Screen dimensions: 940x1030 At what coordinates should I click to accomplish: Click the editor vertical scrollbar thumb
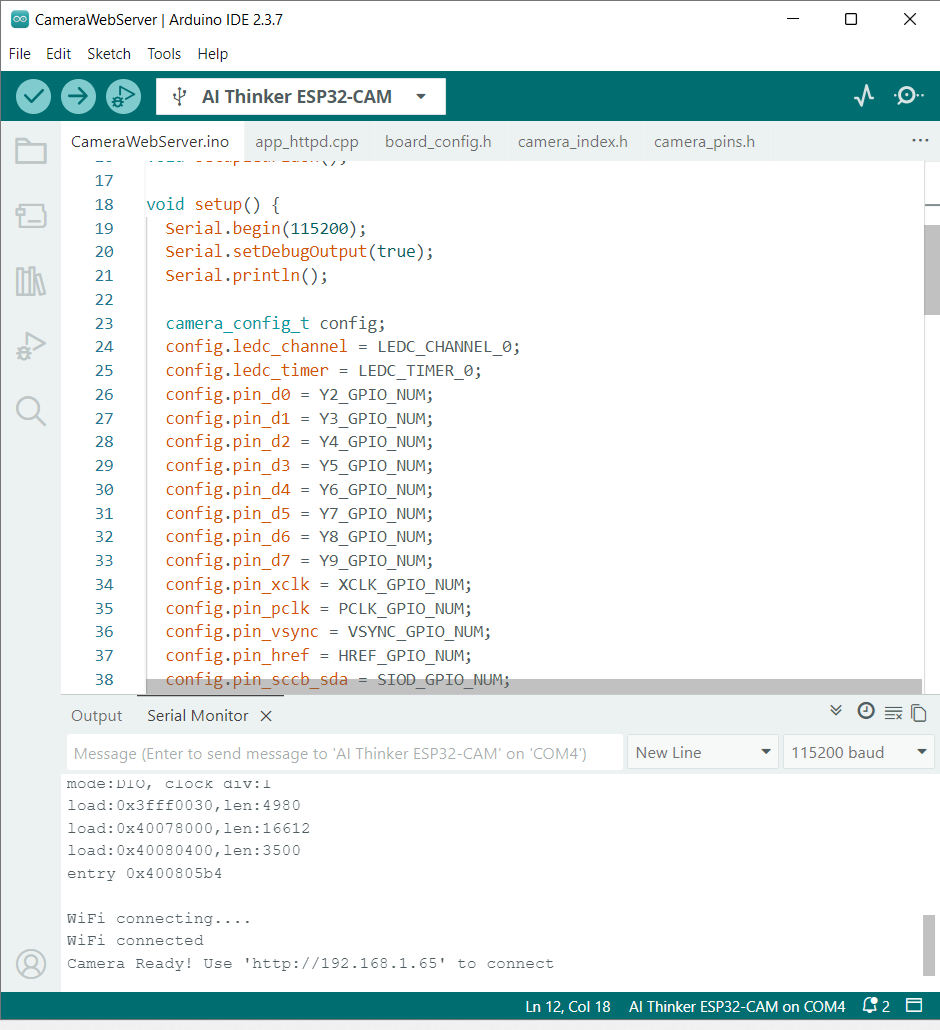[x=931, y=270]
